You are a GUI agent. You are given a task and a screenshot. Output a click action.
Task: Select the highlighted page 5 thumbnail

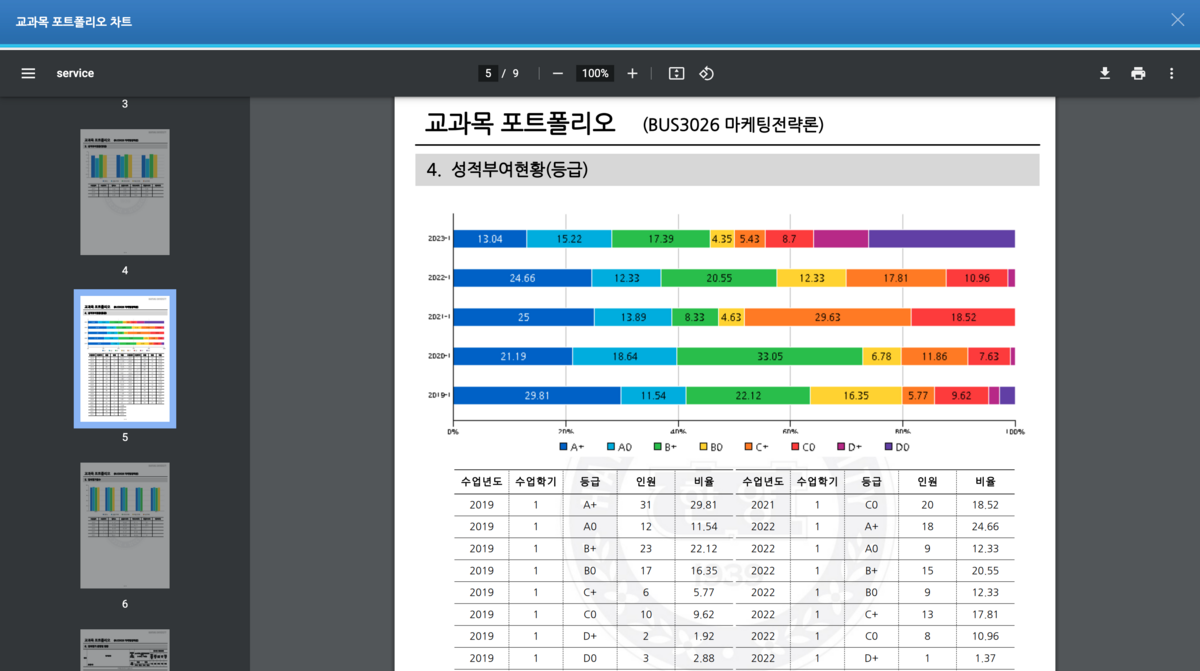tap(125, 358)
